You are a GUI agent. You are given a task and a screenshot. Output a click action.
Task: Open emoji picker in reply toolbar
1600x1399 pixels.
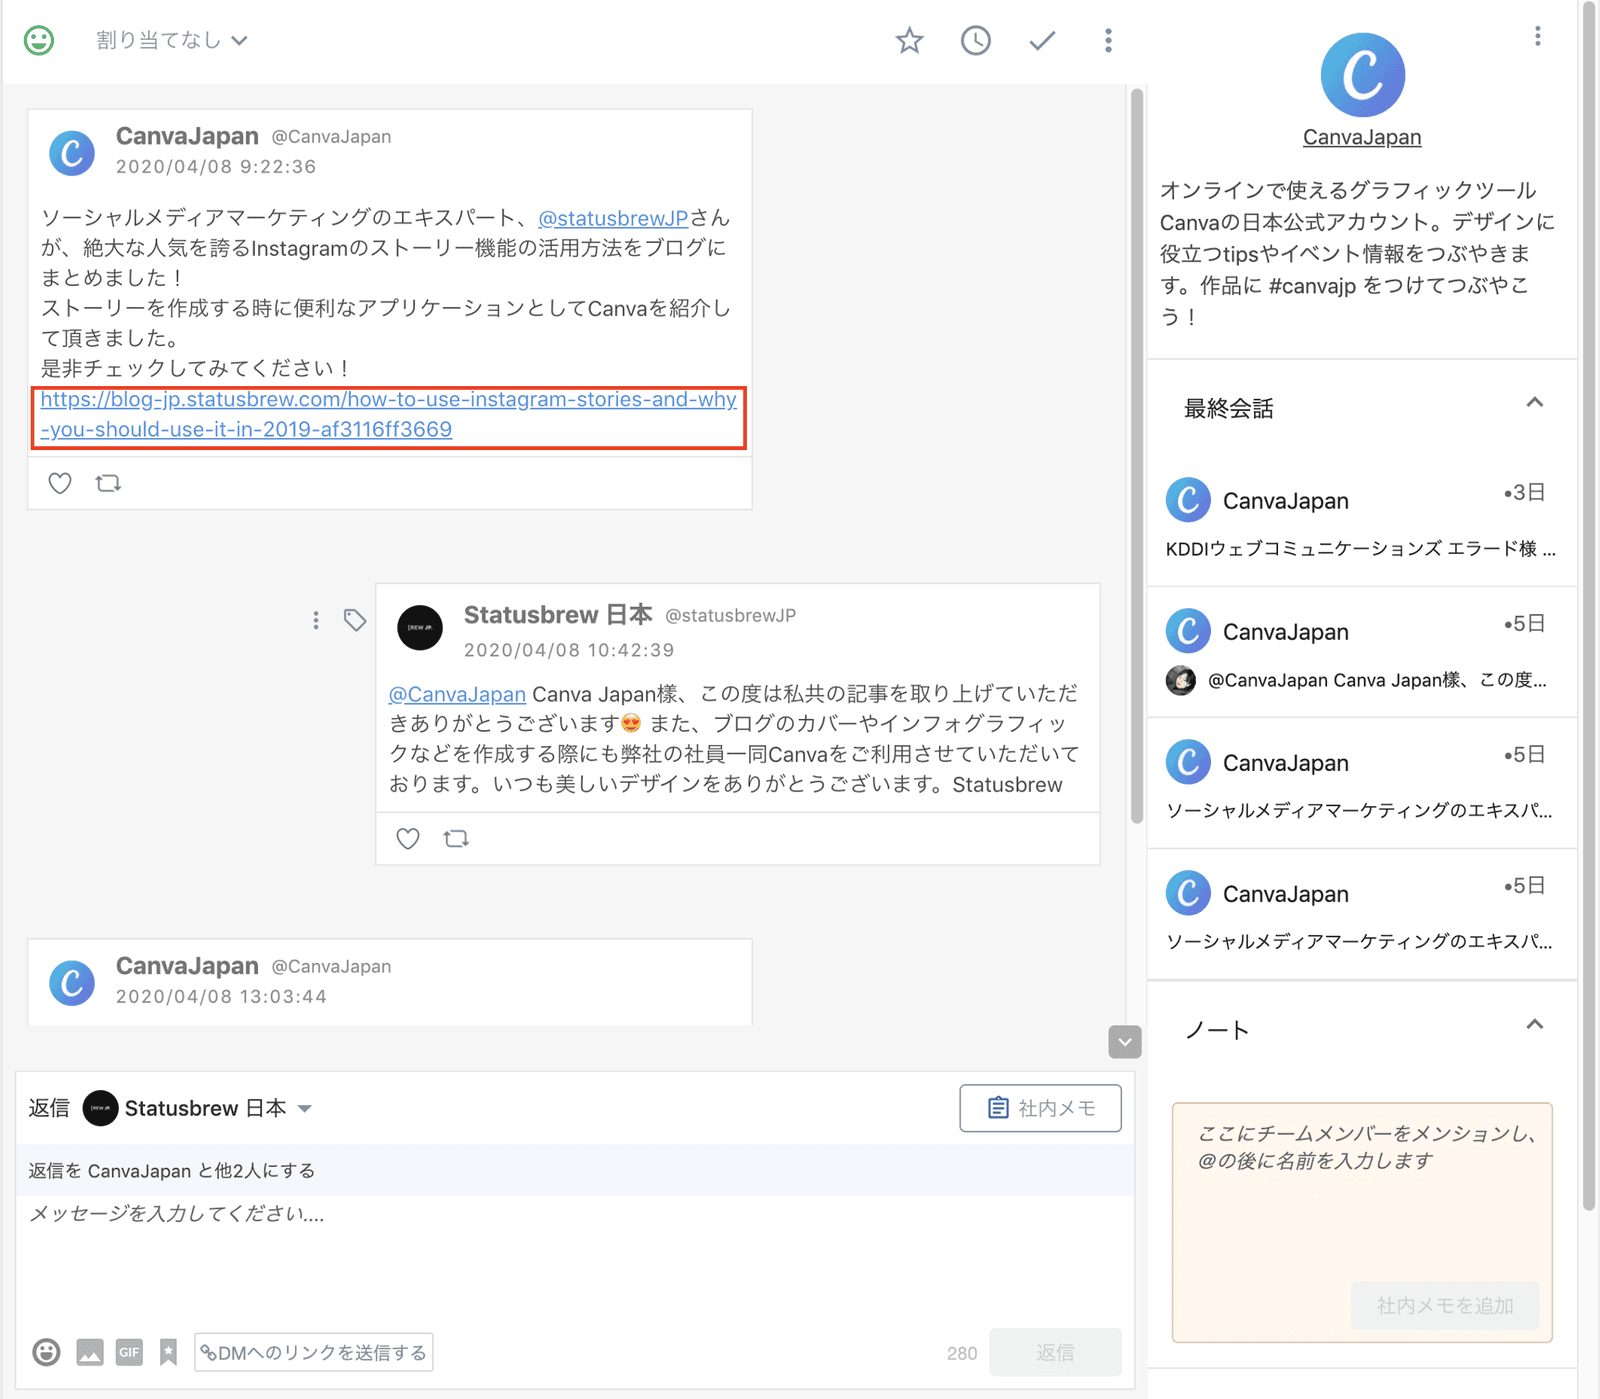tap(46, 1353)
